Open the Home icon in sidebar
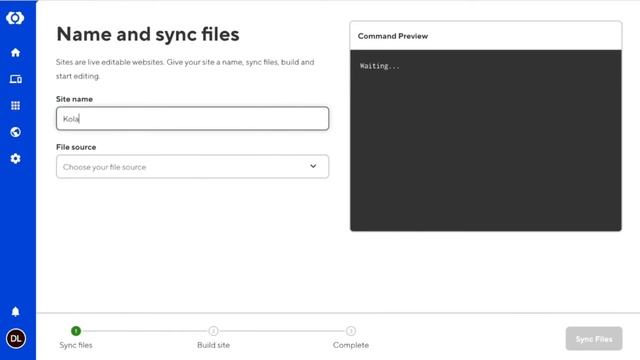The height and width of the screenshot is (360, 640). pos(16,53)
